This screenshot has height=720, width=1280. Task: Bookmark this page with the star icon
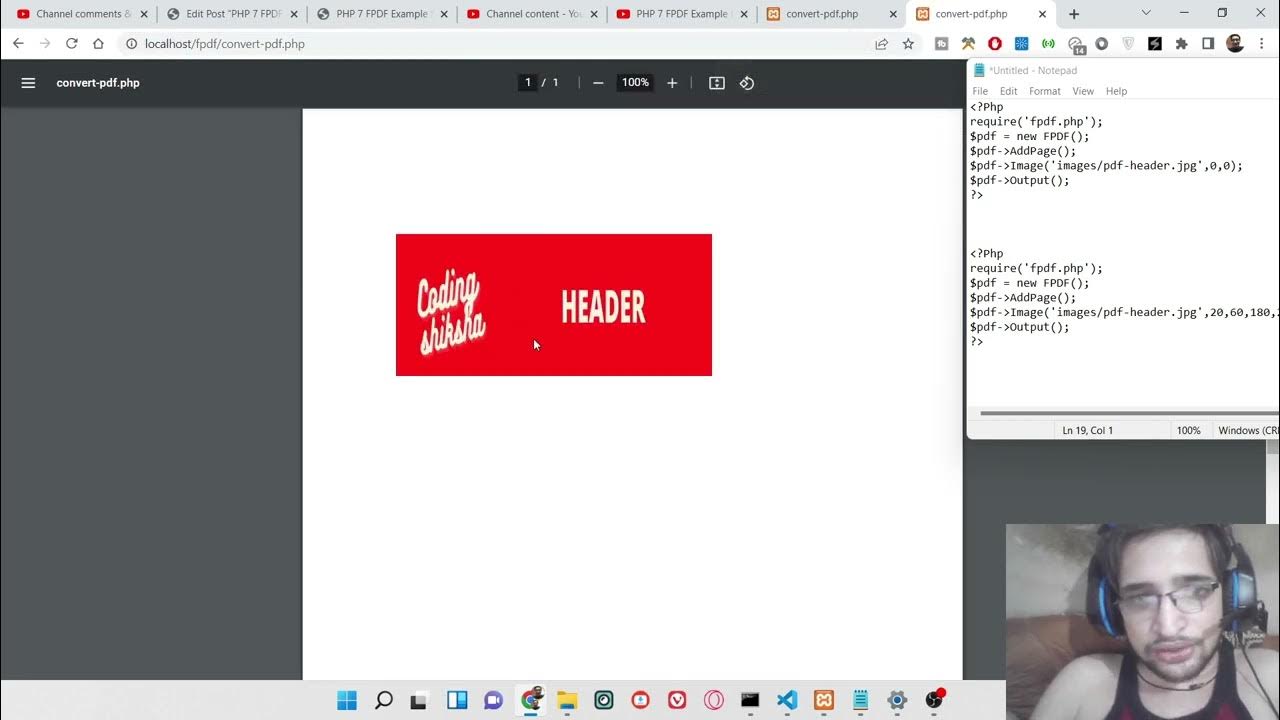pyautogui.click(x=908, y=44)
